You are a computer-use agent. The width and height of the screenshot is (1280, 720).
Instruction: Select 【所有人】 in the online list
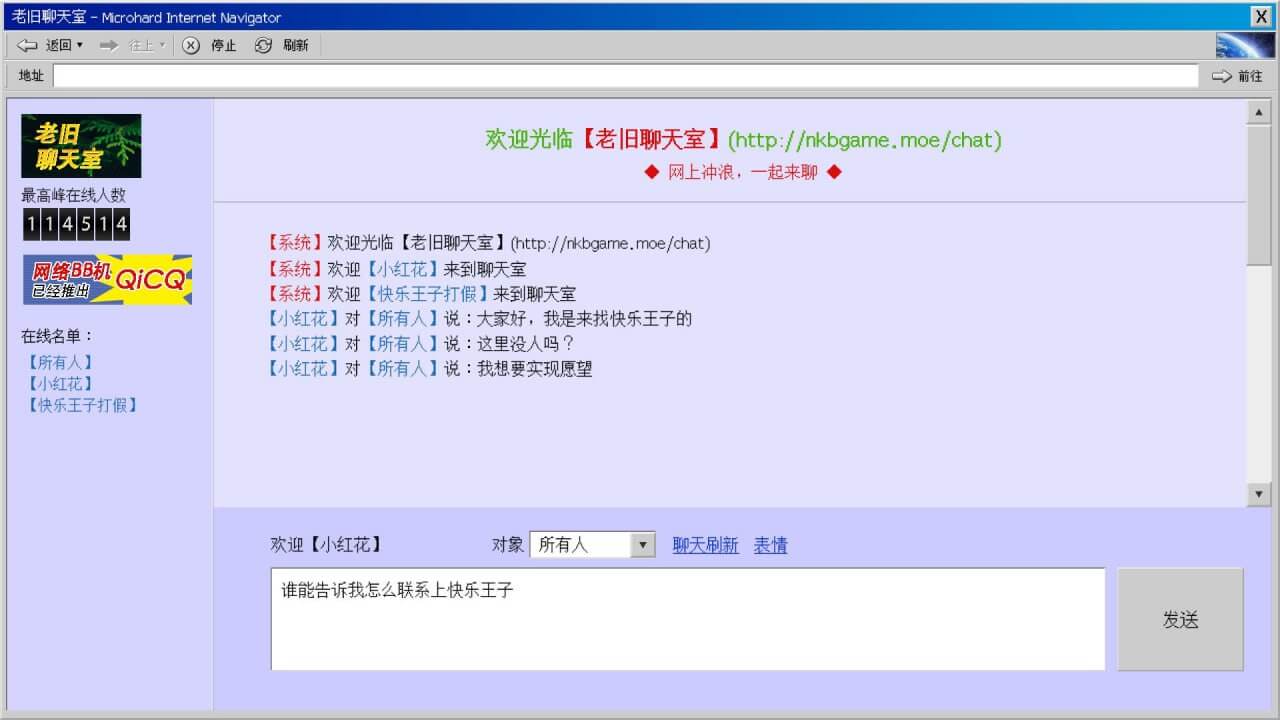pos(60,362)
